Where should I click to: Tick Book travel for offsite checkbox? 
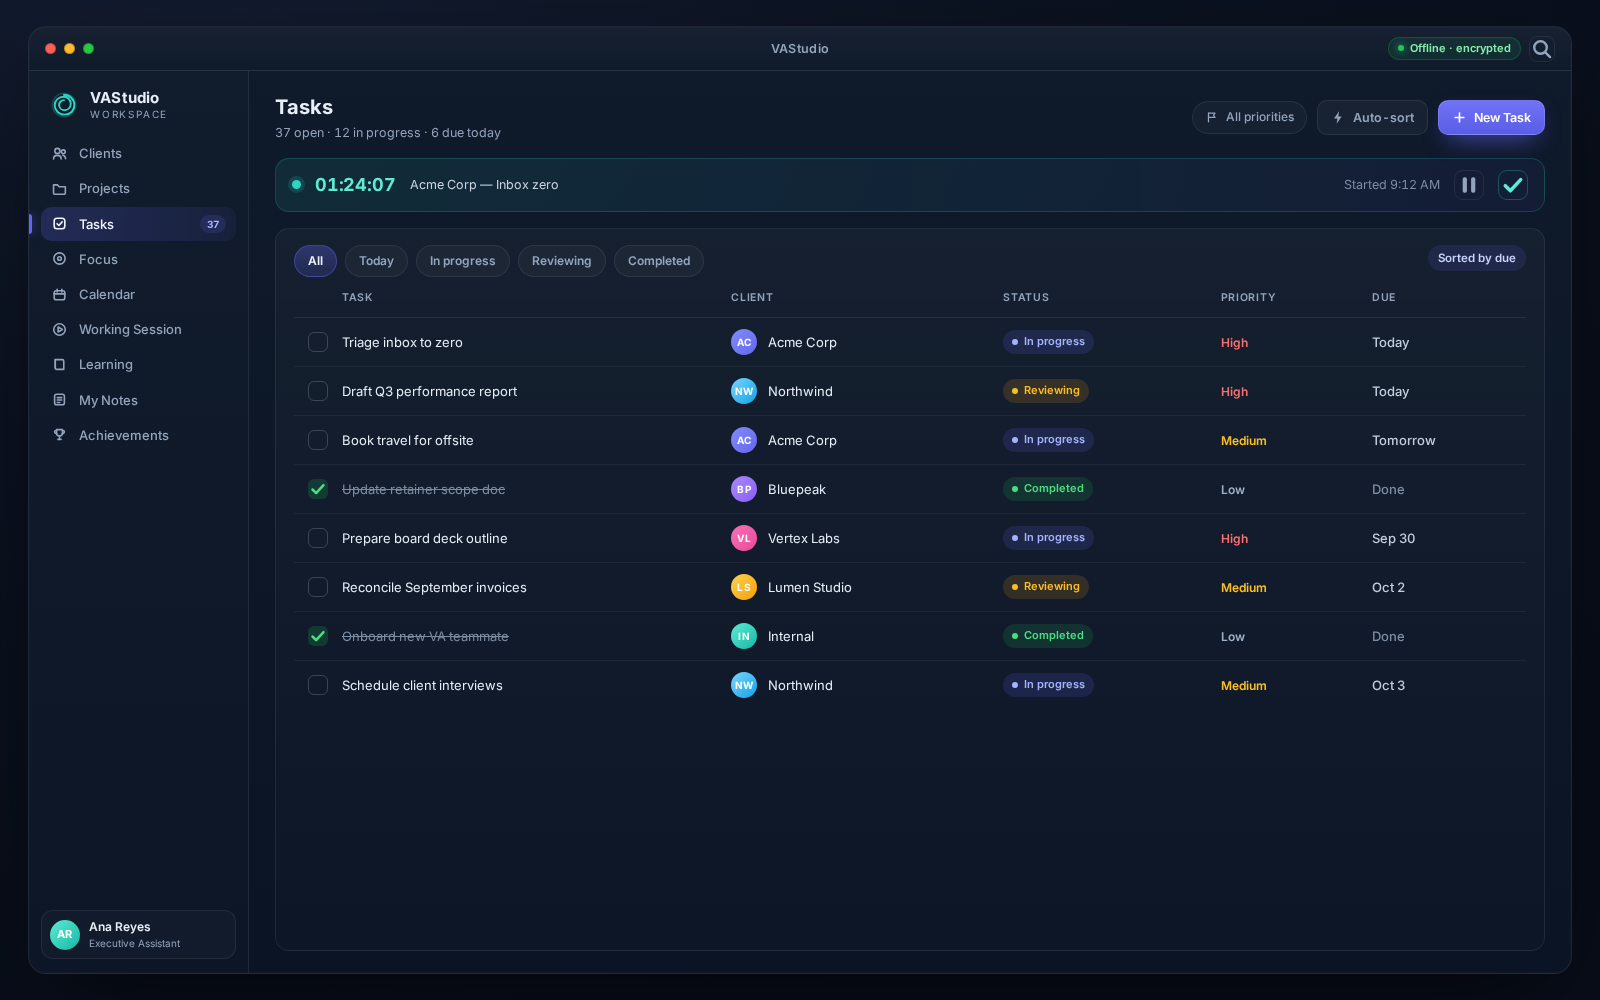coord(318,440)
